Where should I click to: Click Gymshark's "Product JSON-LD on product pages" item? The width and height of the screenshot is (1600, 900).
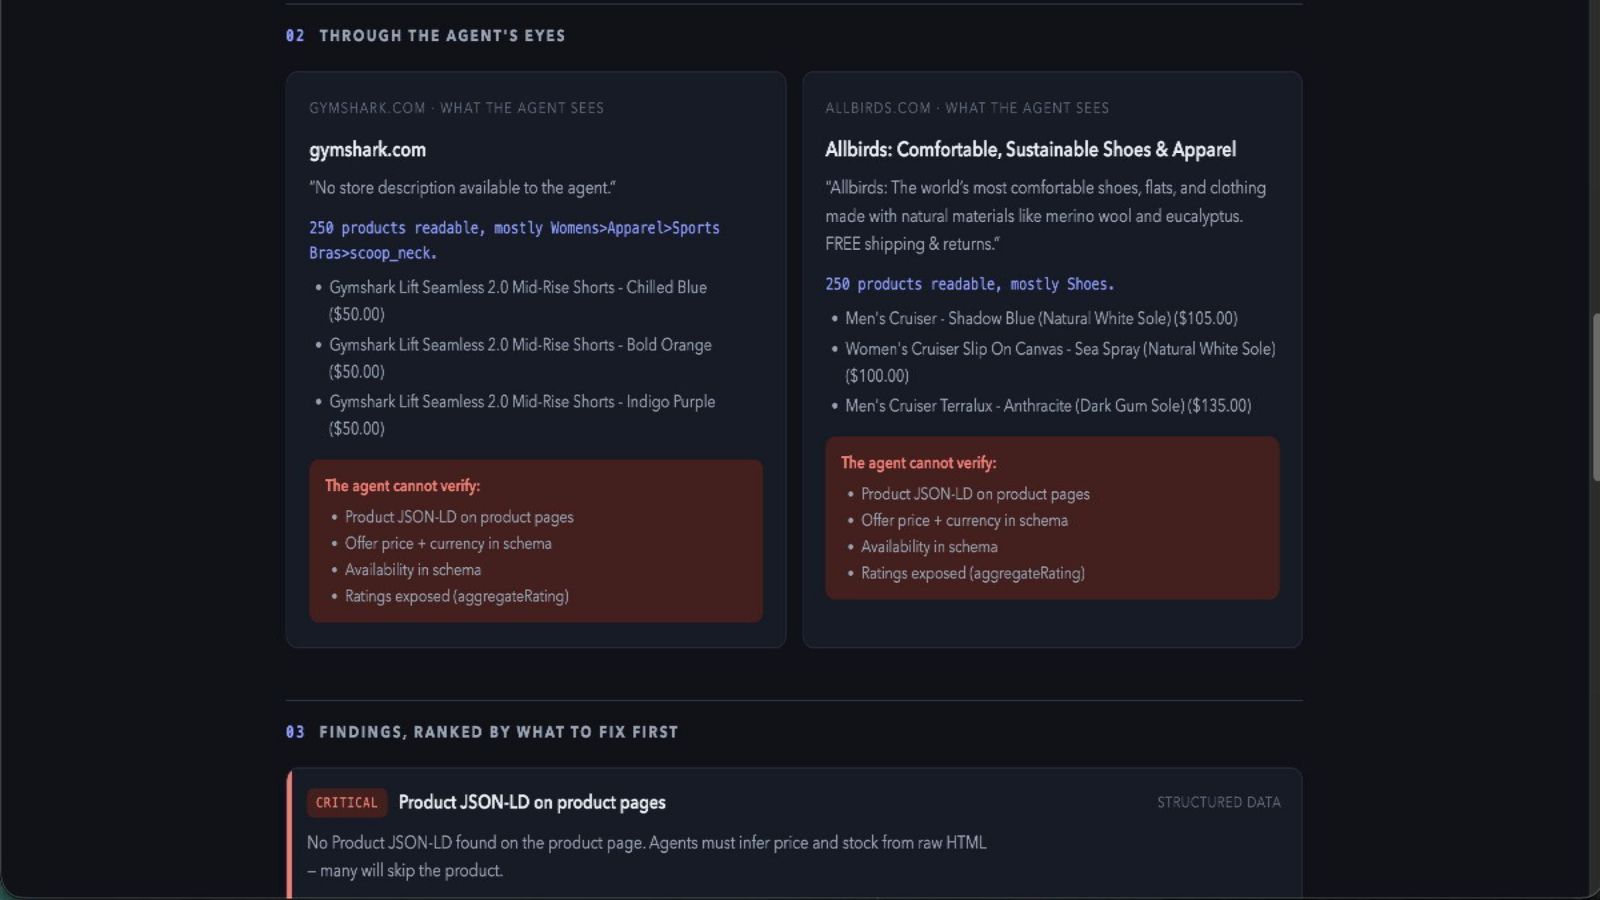point(459,517)
